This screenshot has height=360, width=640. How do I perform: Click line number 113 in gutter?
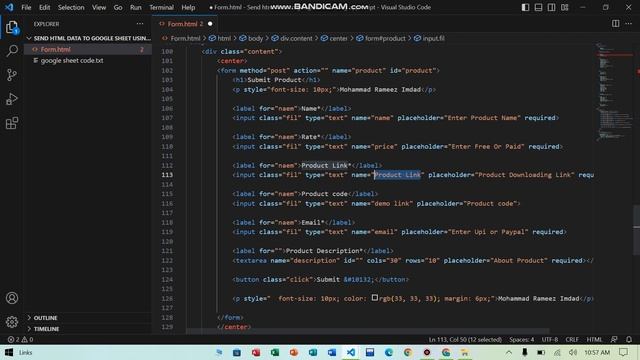(x=167, y=175)
